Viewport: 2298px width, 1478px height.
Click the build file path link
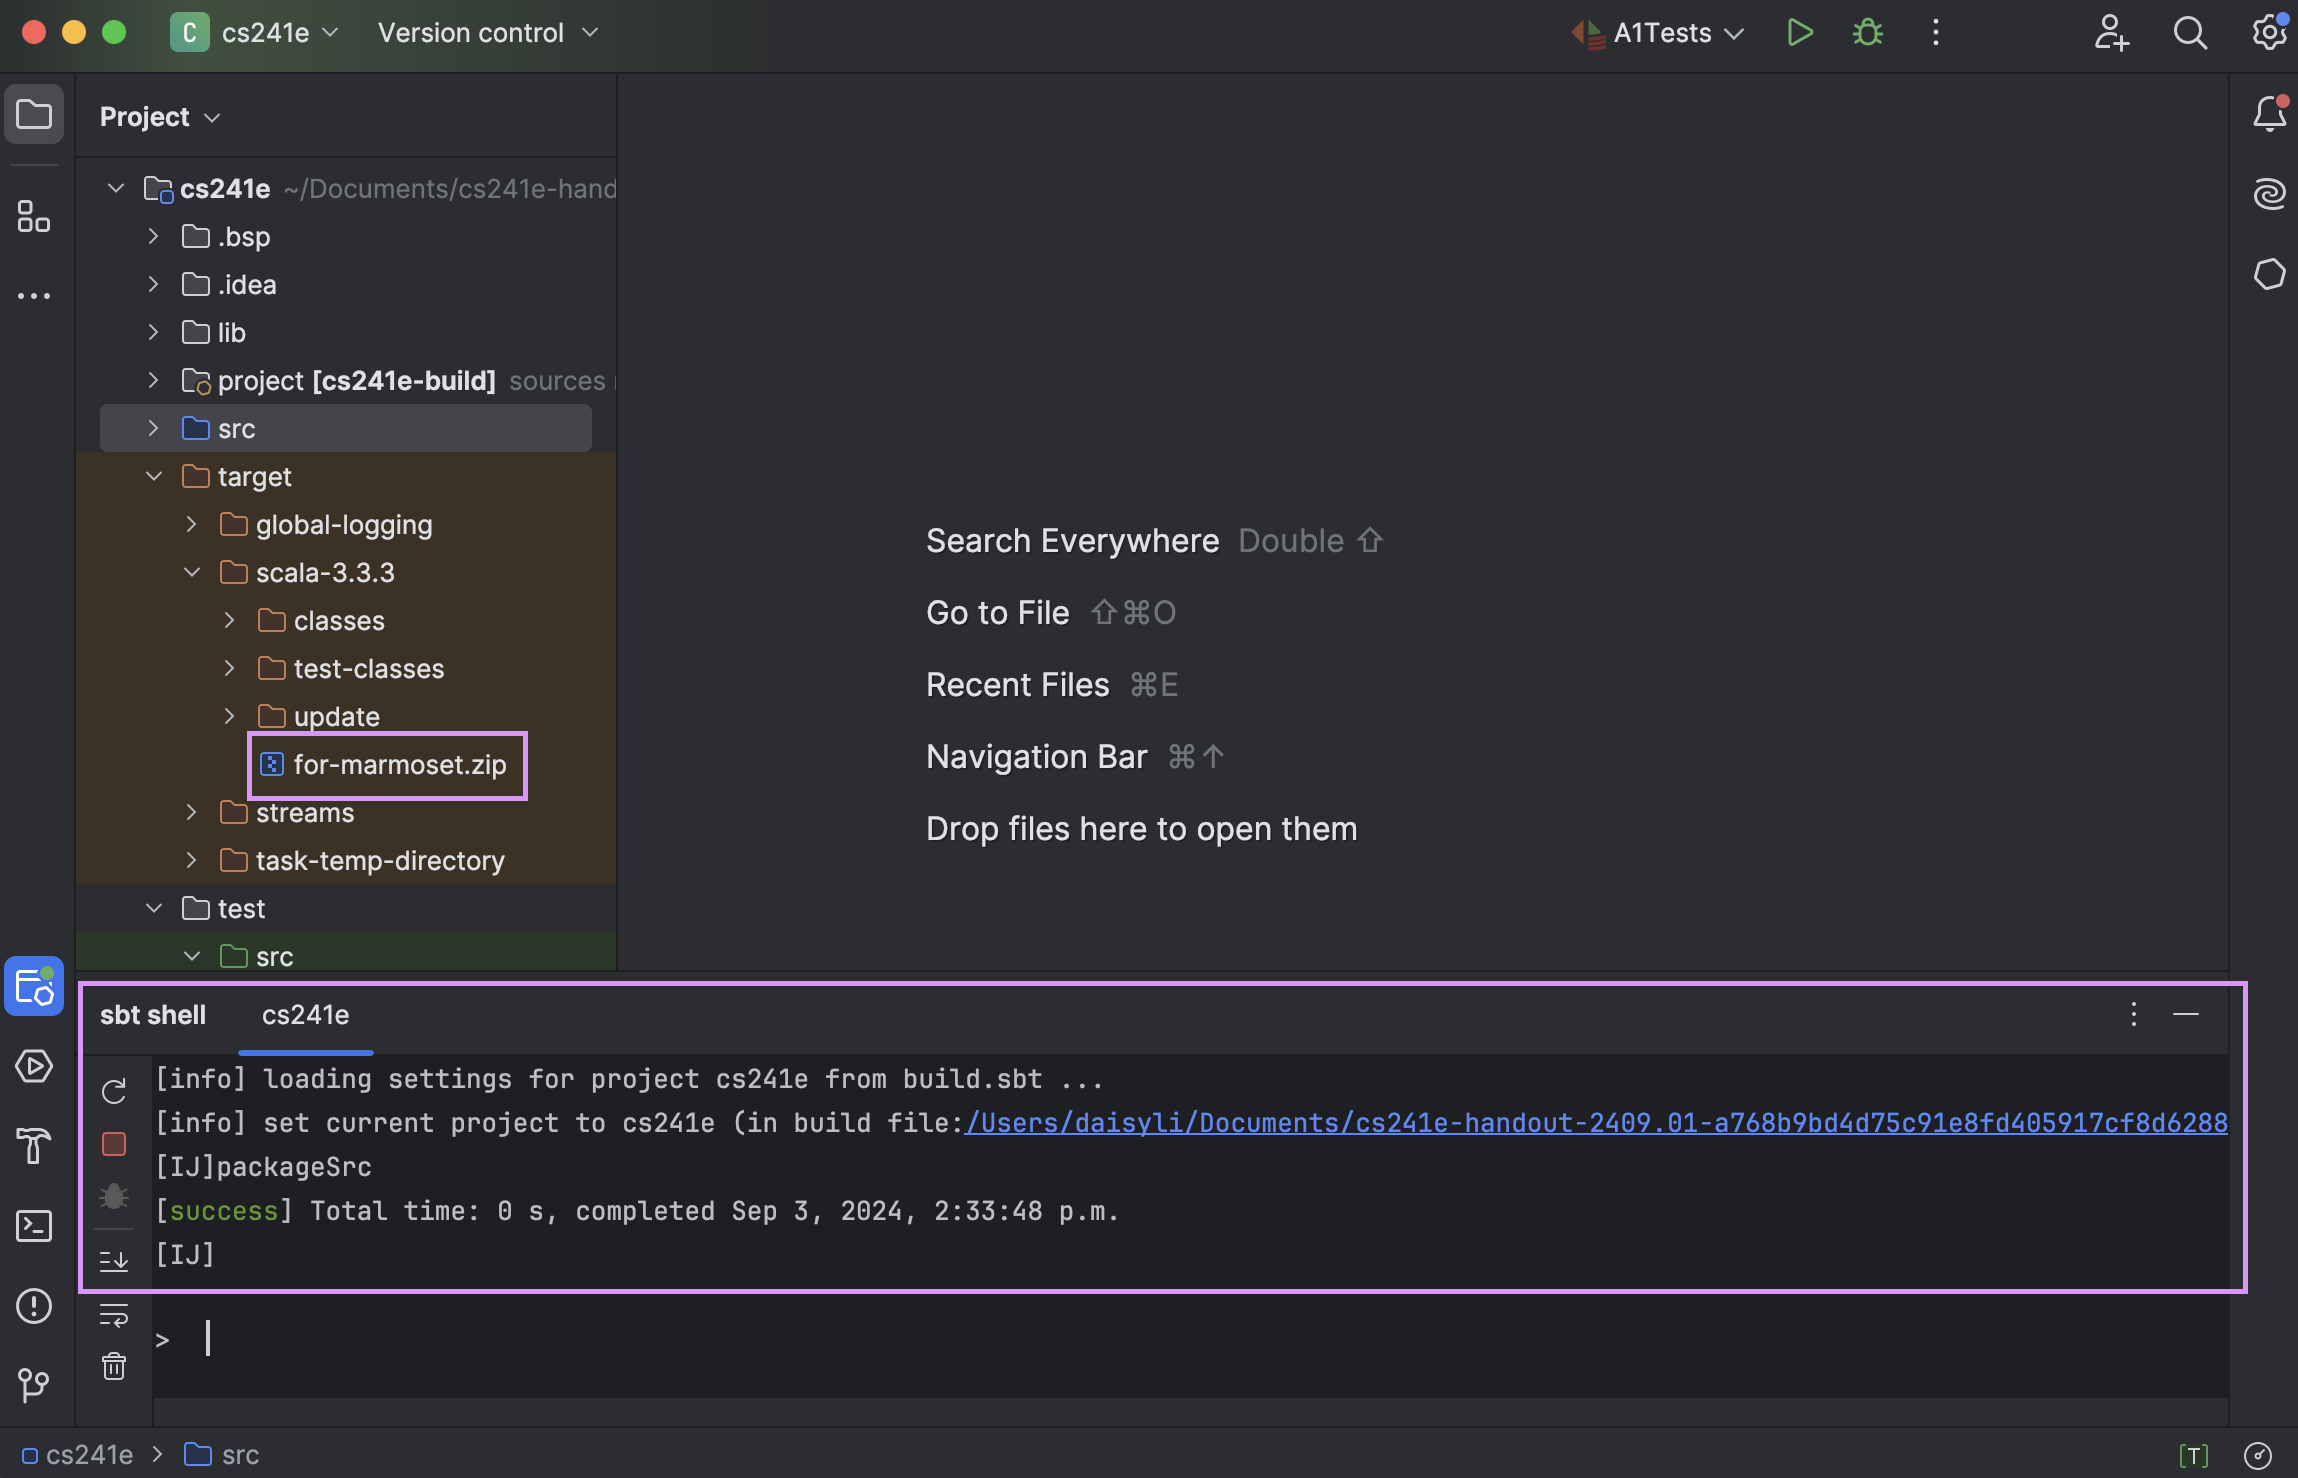1595,1123
